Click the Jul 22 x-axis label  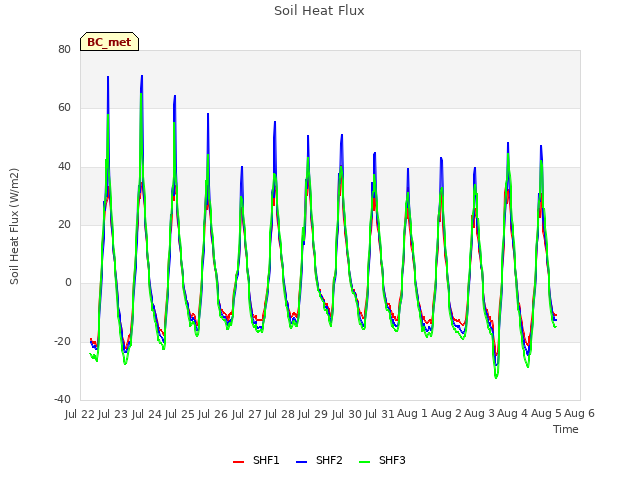(x=80, y=414)
